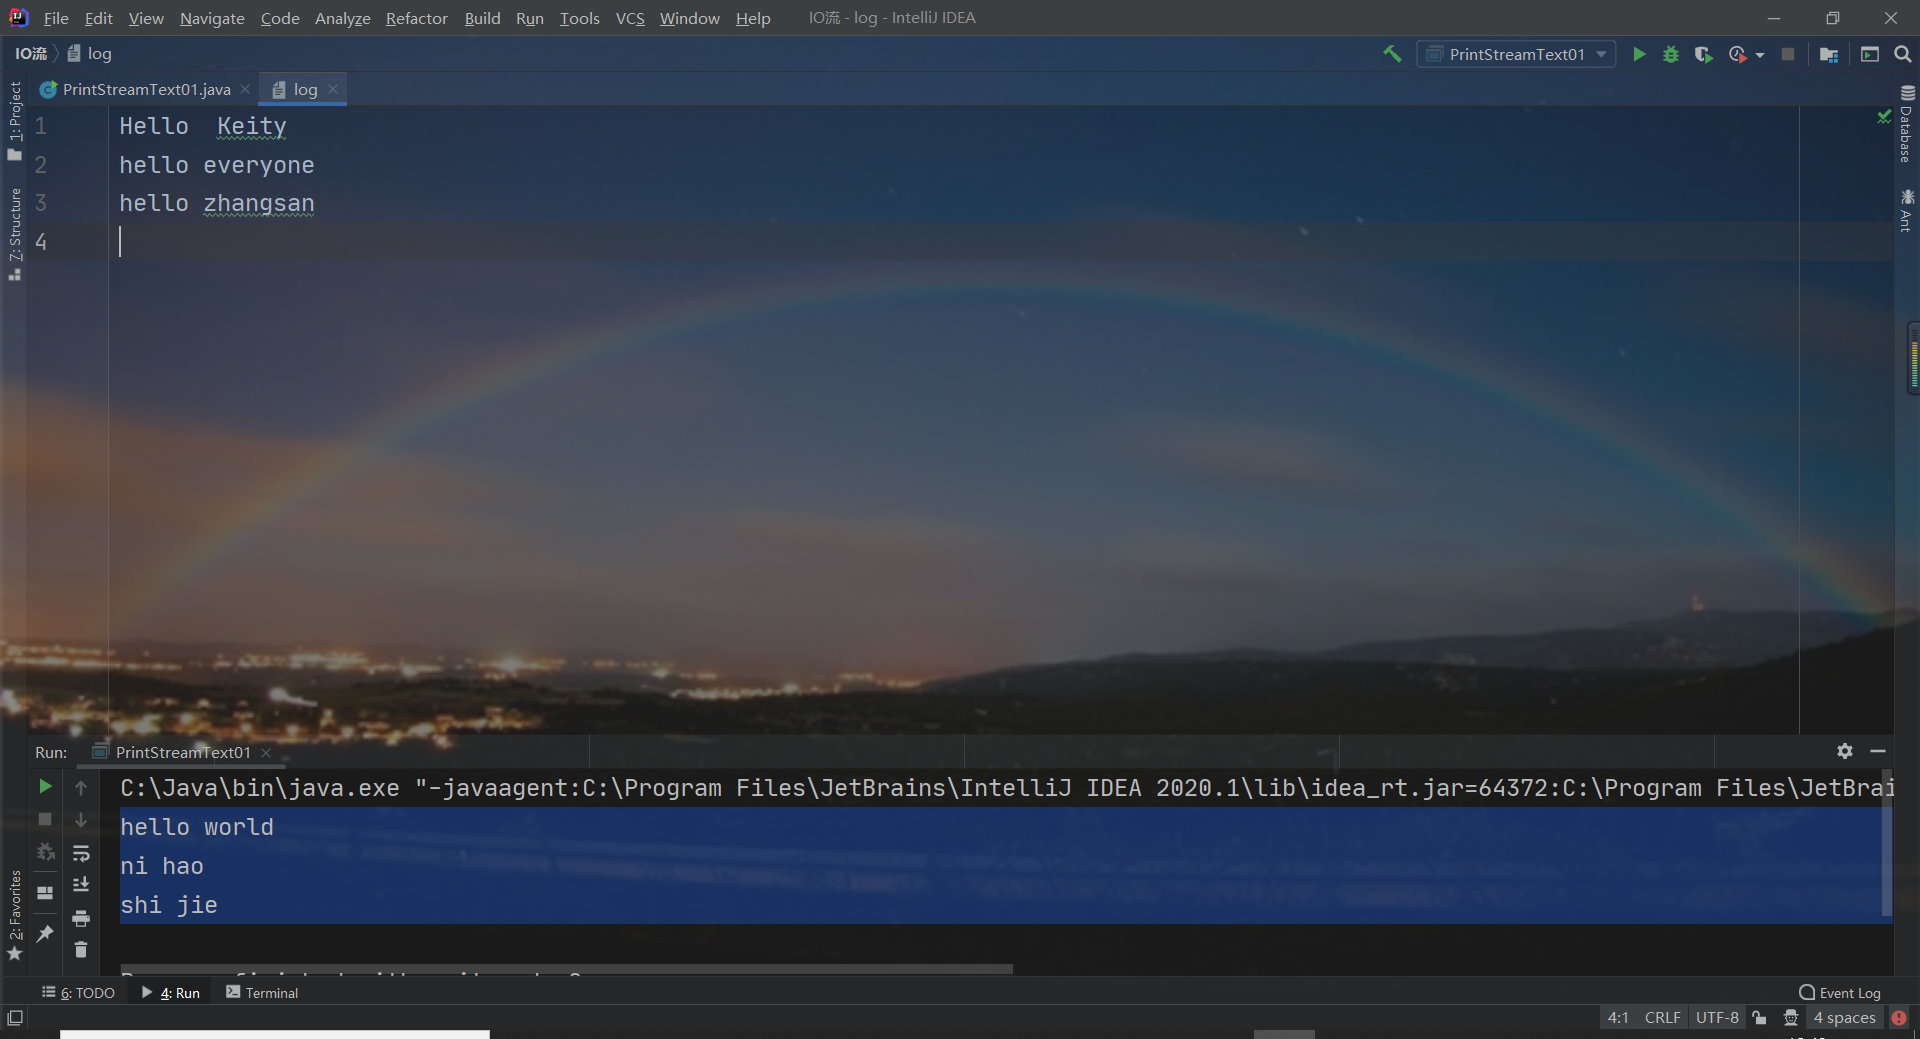Click the tool windows quick access icon at the bottom-left

(15, 1018)
